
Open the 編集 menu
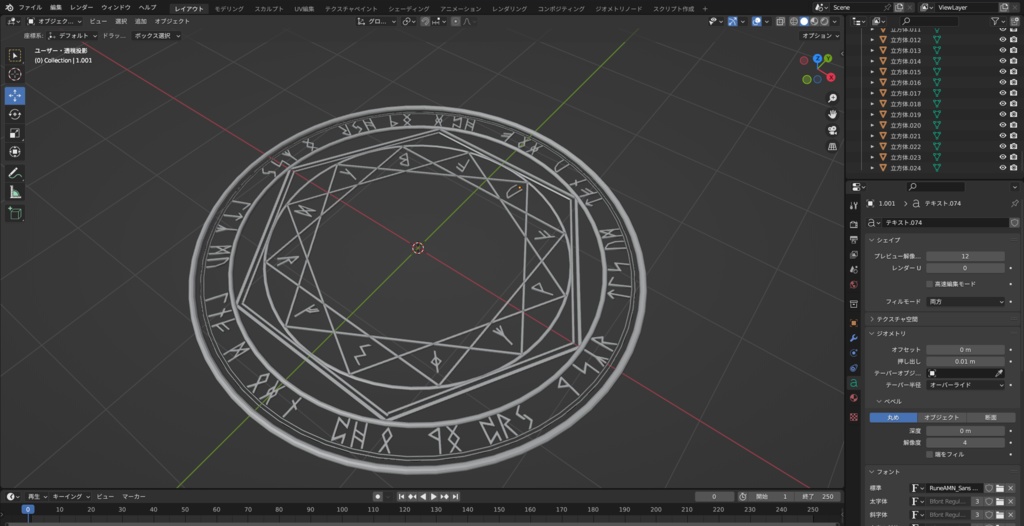coord(56,8)
